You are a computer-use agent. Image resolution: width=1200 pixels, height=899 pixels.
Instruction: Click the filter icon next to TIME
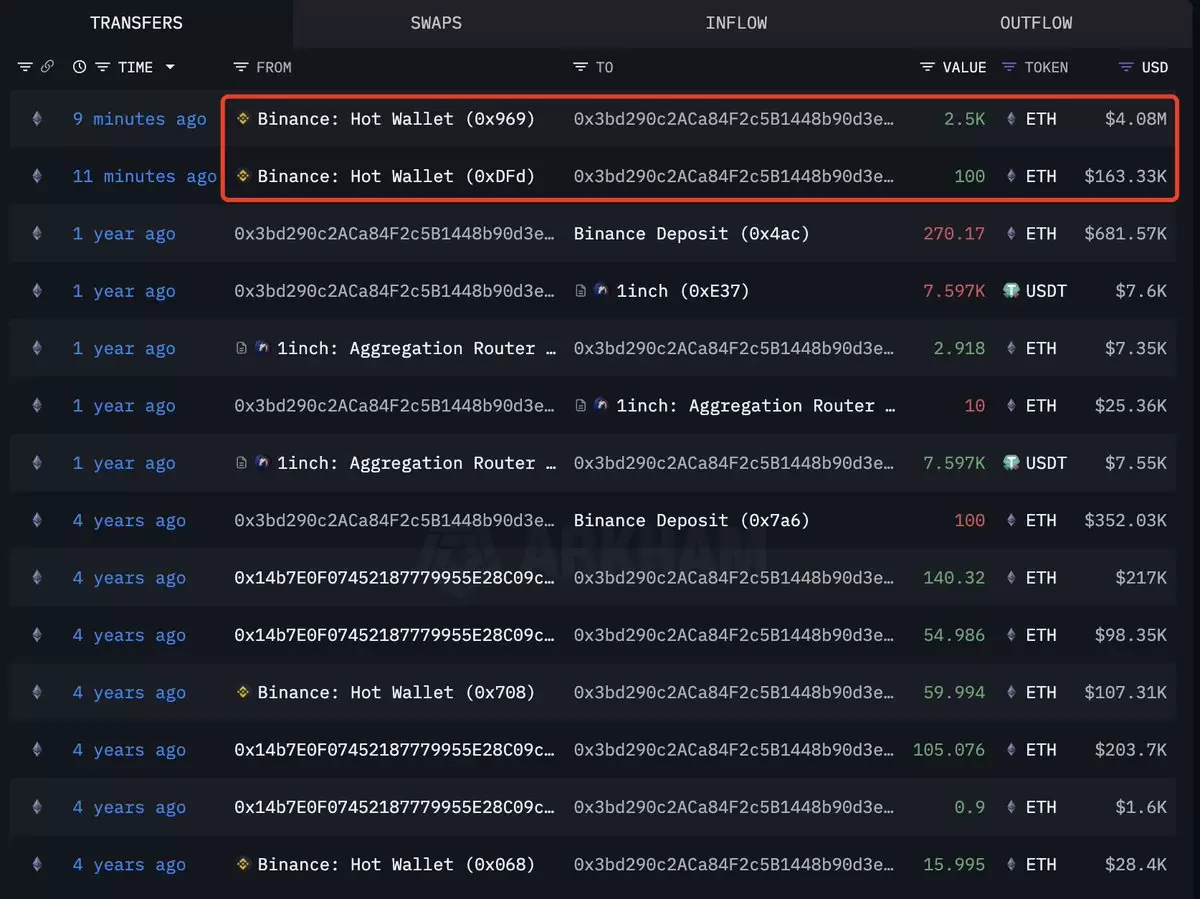point(102,67)
